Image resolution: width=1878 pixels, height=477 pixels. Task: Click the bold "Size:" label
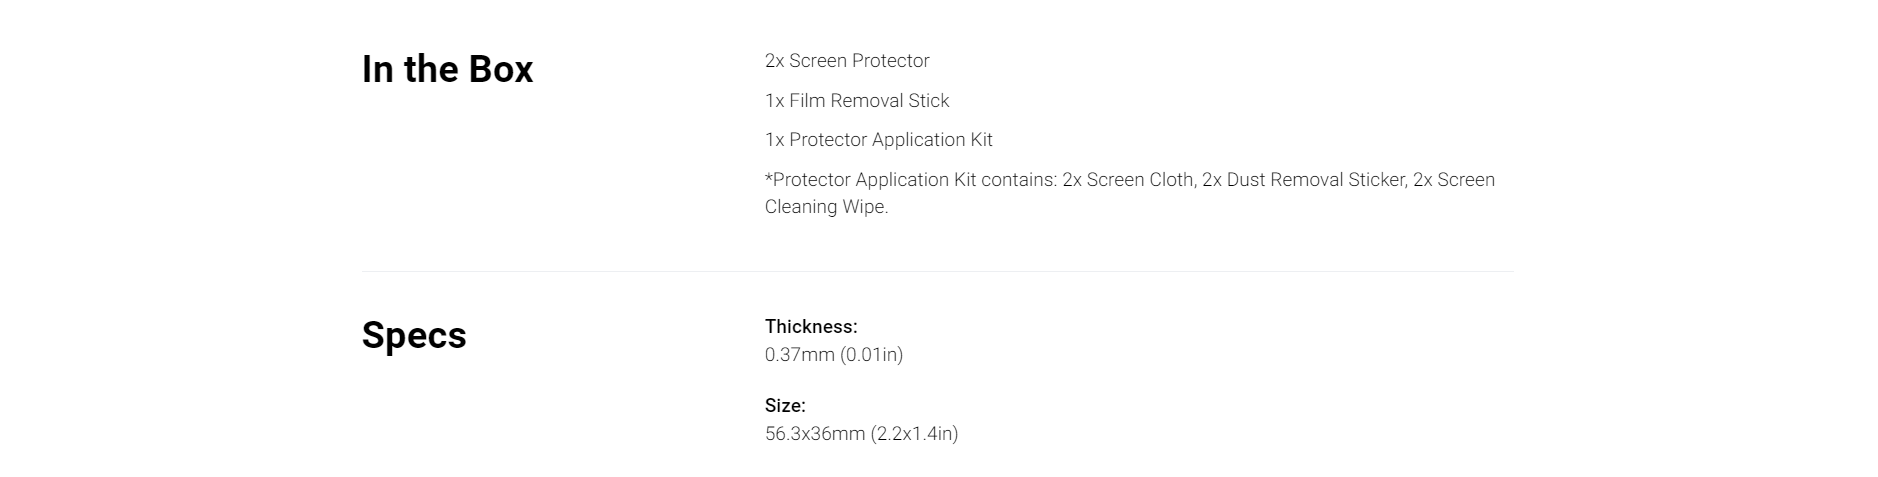tap(785, 406)
